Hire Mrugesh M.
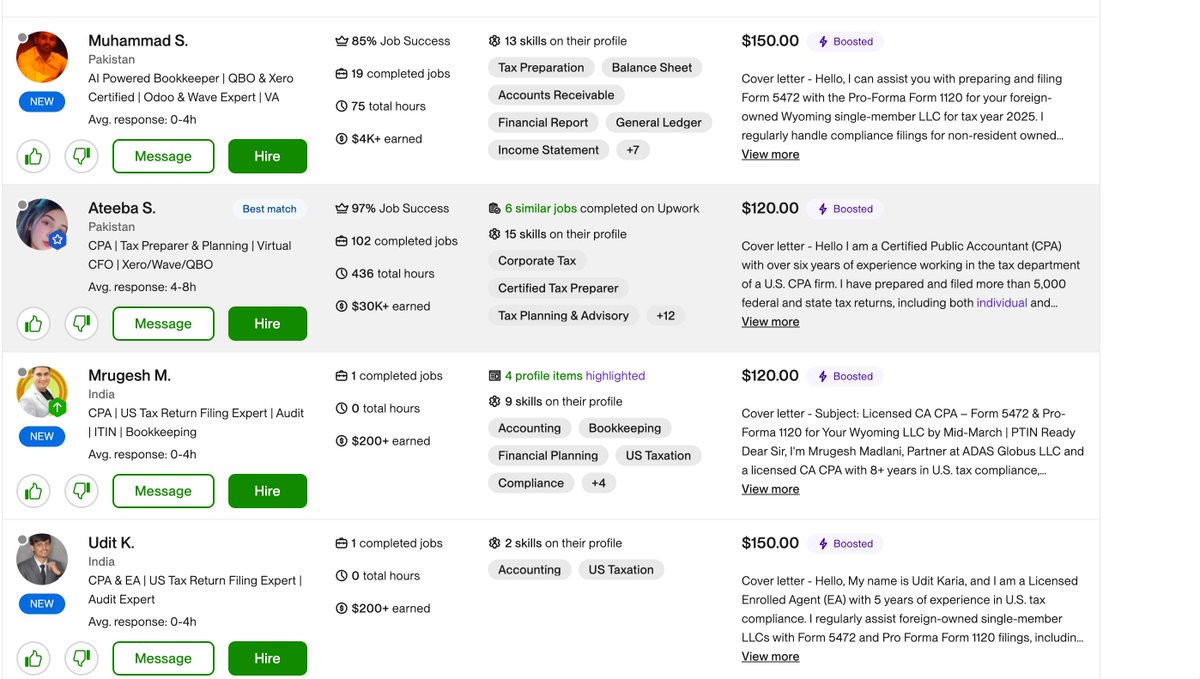This screenshot has width=1200, height=679. tap(267, 491)
